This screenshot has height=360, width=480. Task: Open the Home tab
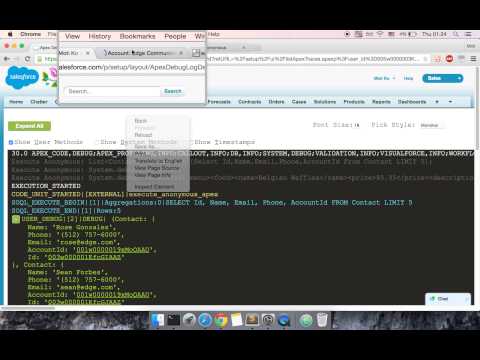tap(16, 102)
